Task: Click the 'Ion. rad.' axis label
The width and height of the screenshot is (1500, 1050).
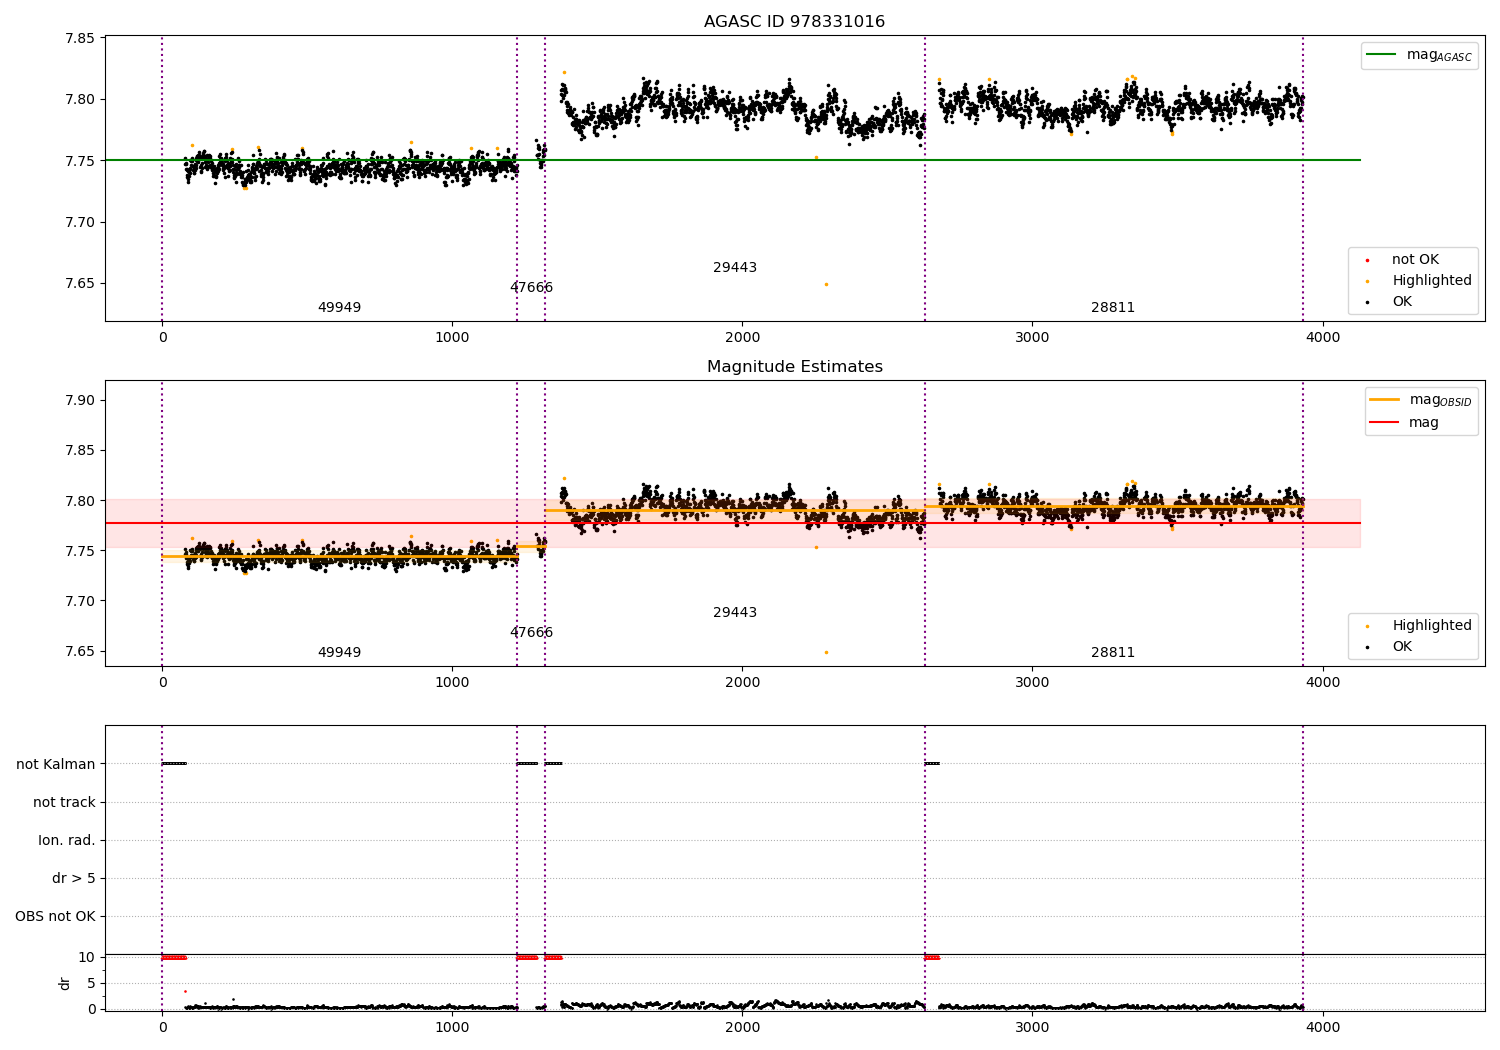Action: 67,840
